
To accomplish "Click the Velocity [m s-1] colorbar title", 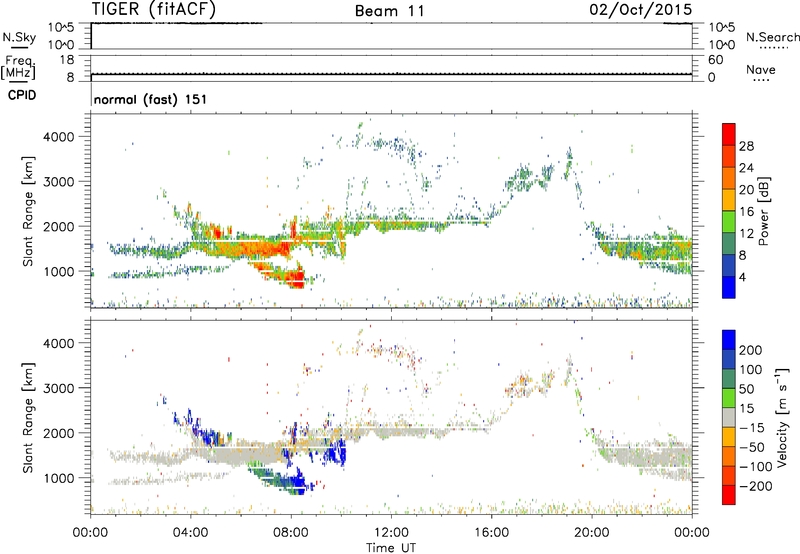I will tap(782, 417).
